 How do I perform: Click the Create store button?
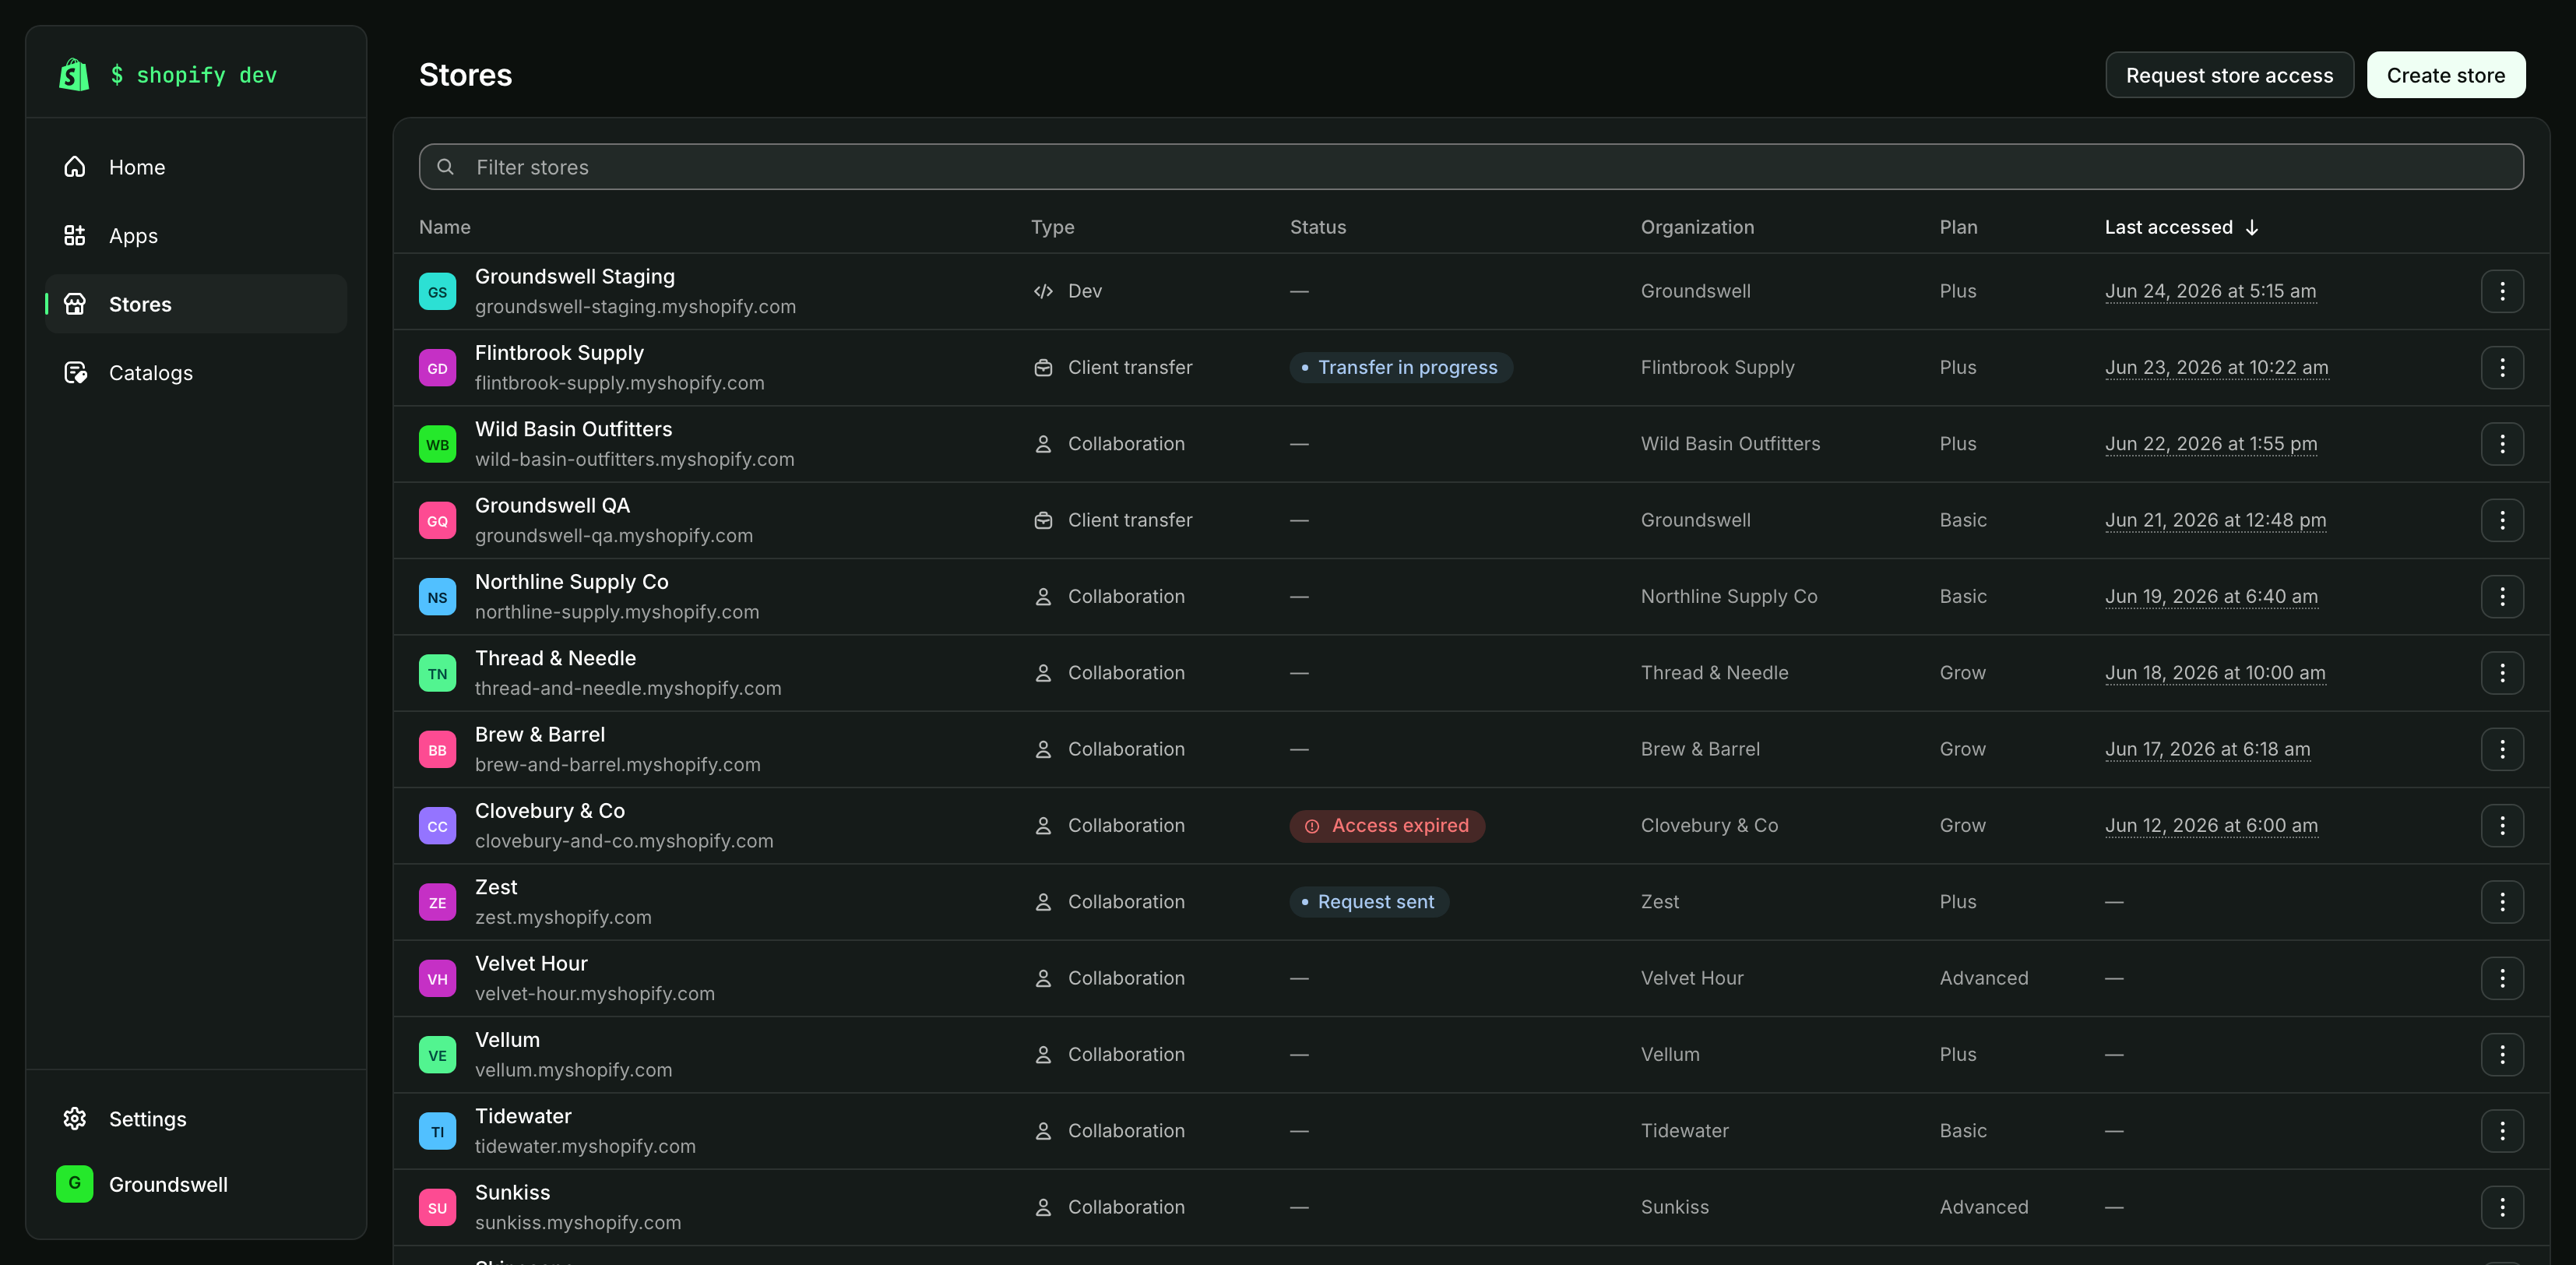point(2445,75)
